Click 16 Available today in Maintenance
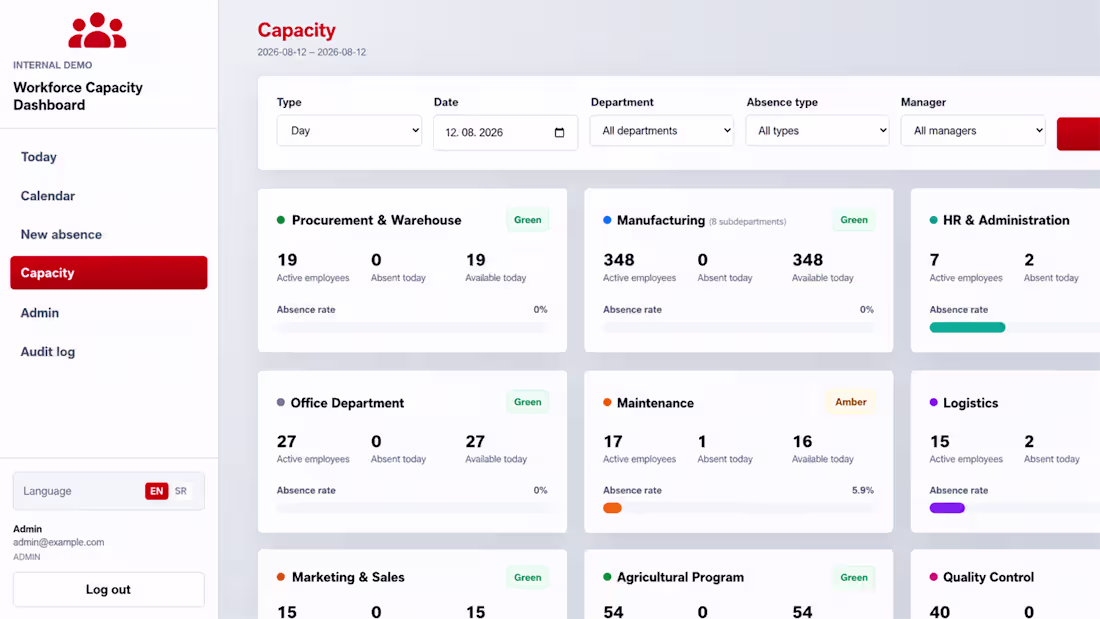This screenshot has height=619, width=1100. point(822,449)
